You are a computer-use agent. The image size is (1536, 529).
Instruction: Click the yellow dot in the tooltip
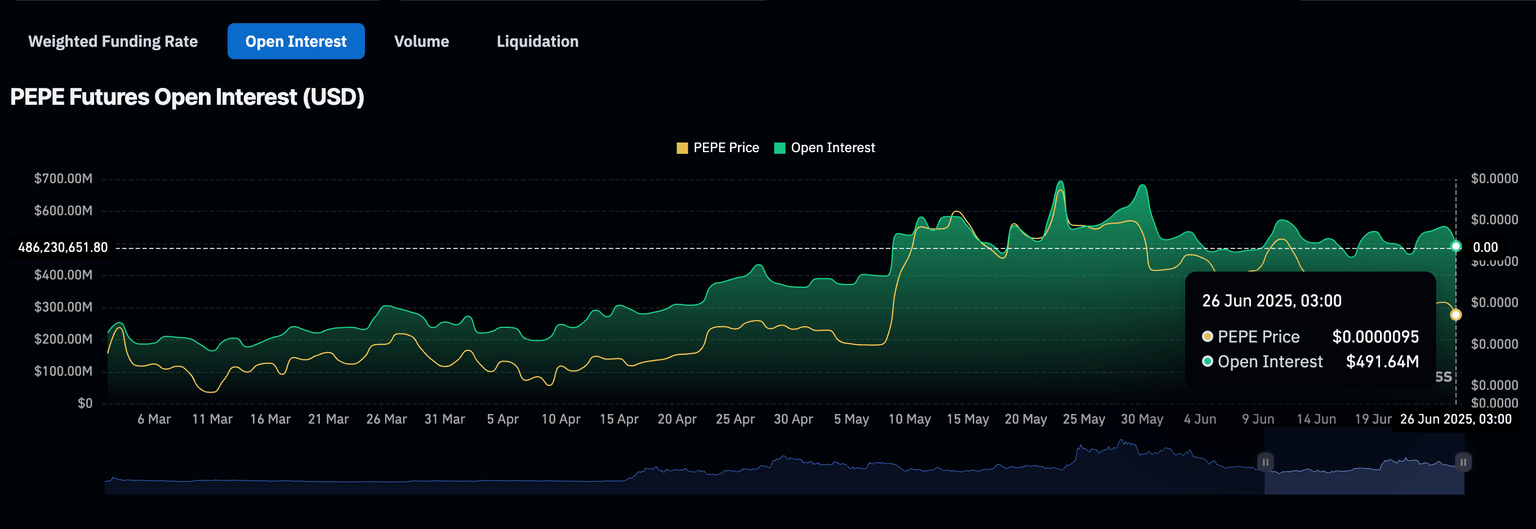[1208, 337]
